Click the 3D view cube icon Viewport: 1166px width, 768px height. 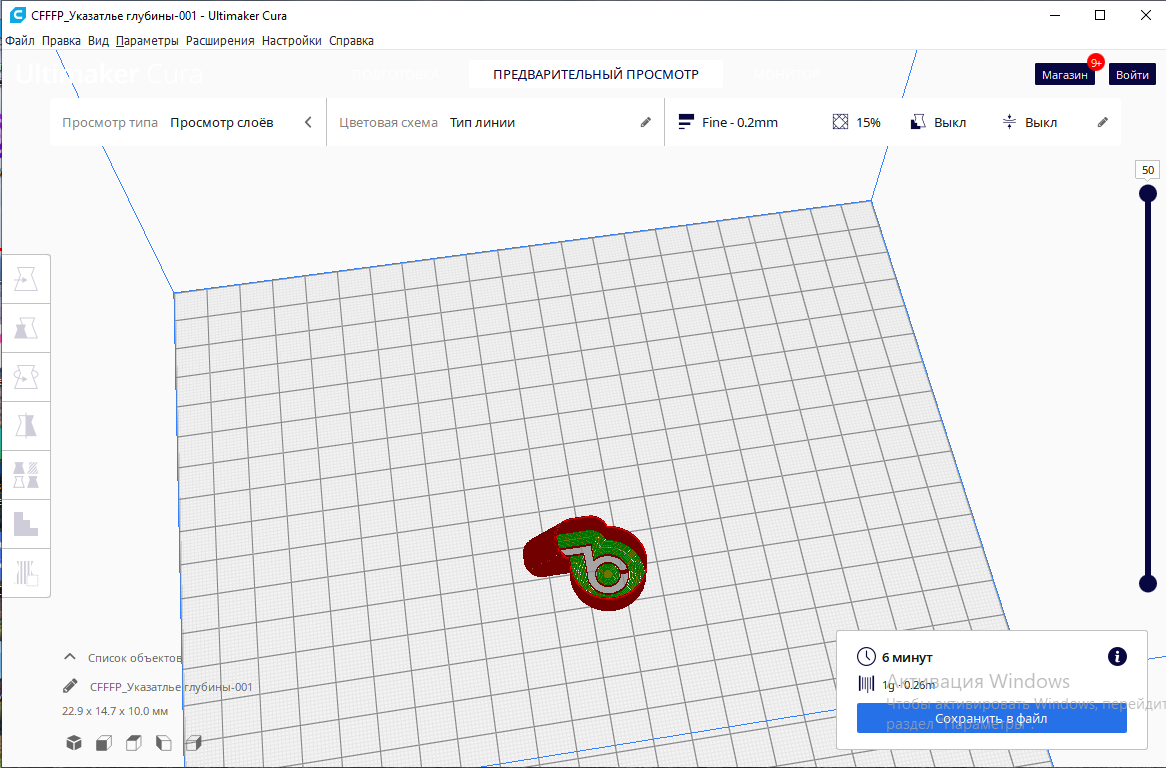[x=74, y=743]
